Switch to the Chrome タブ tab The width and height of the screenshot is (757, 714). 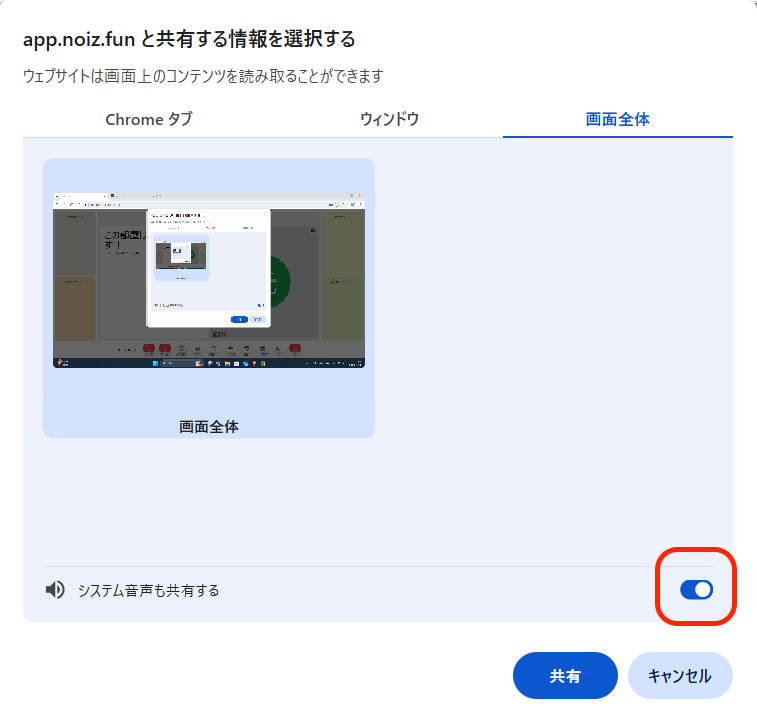tap(149, 119)
